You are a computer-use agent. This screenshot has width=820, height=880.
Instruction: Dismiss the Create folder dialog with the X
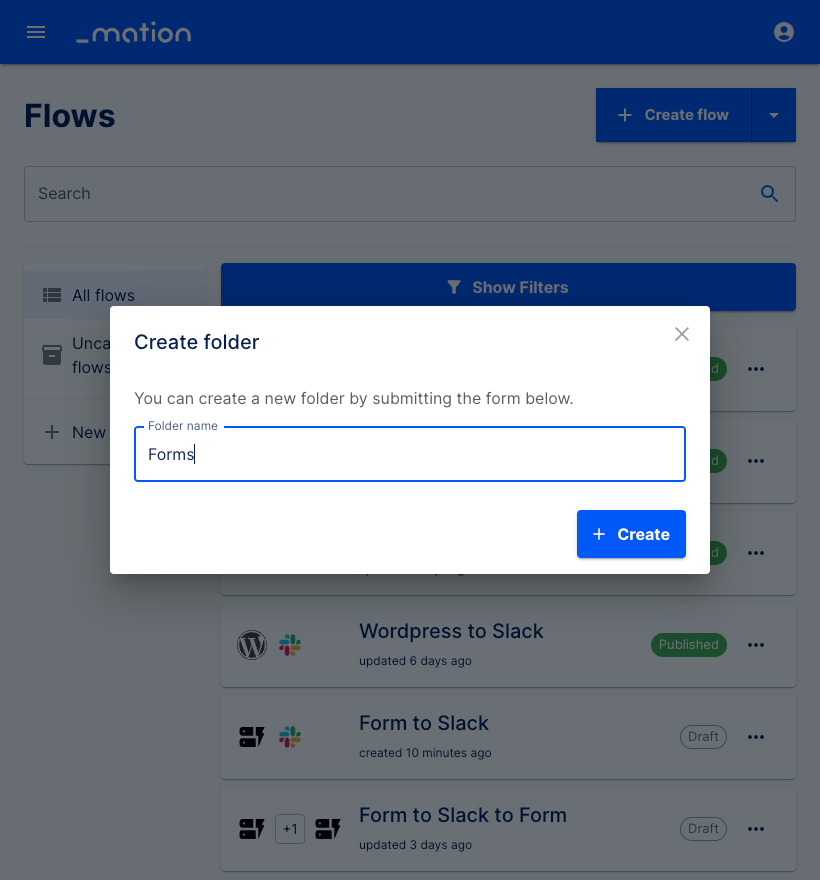click(682, 334)
